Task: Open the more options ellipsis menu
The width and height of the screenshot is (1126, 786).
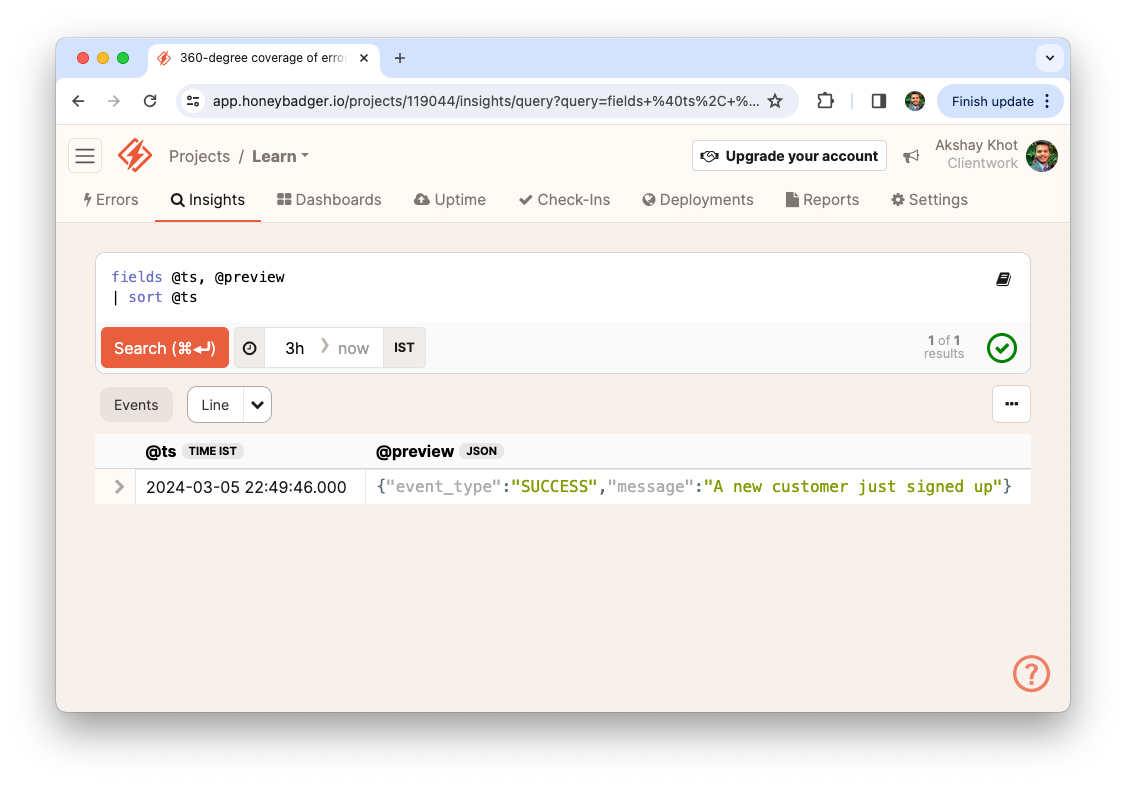Action: [x=1011, y=404]
